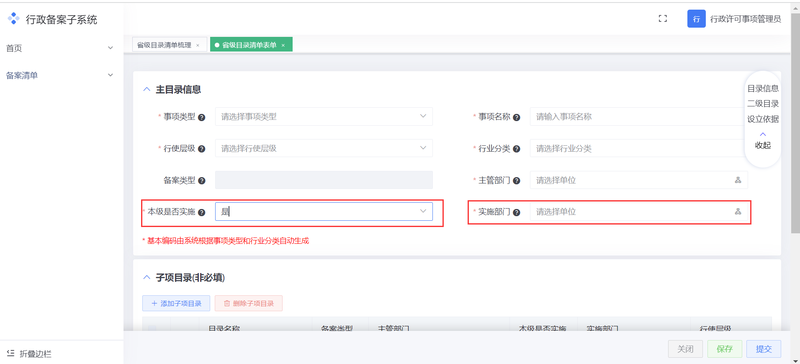Close the 省级目录清单表单 tab
The width and height of the screenshot is (800, 364).
[283, 45]
